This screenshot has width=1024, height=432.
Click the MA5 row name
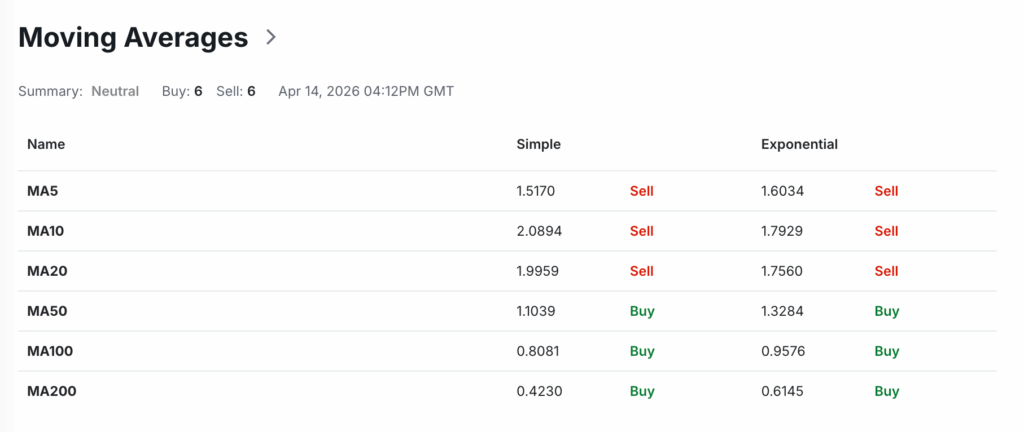point(44,191)
